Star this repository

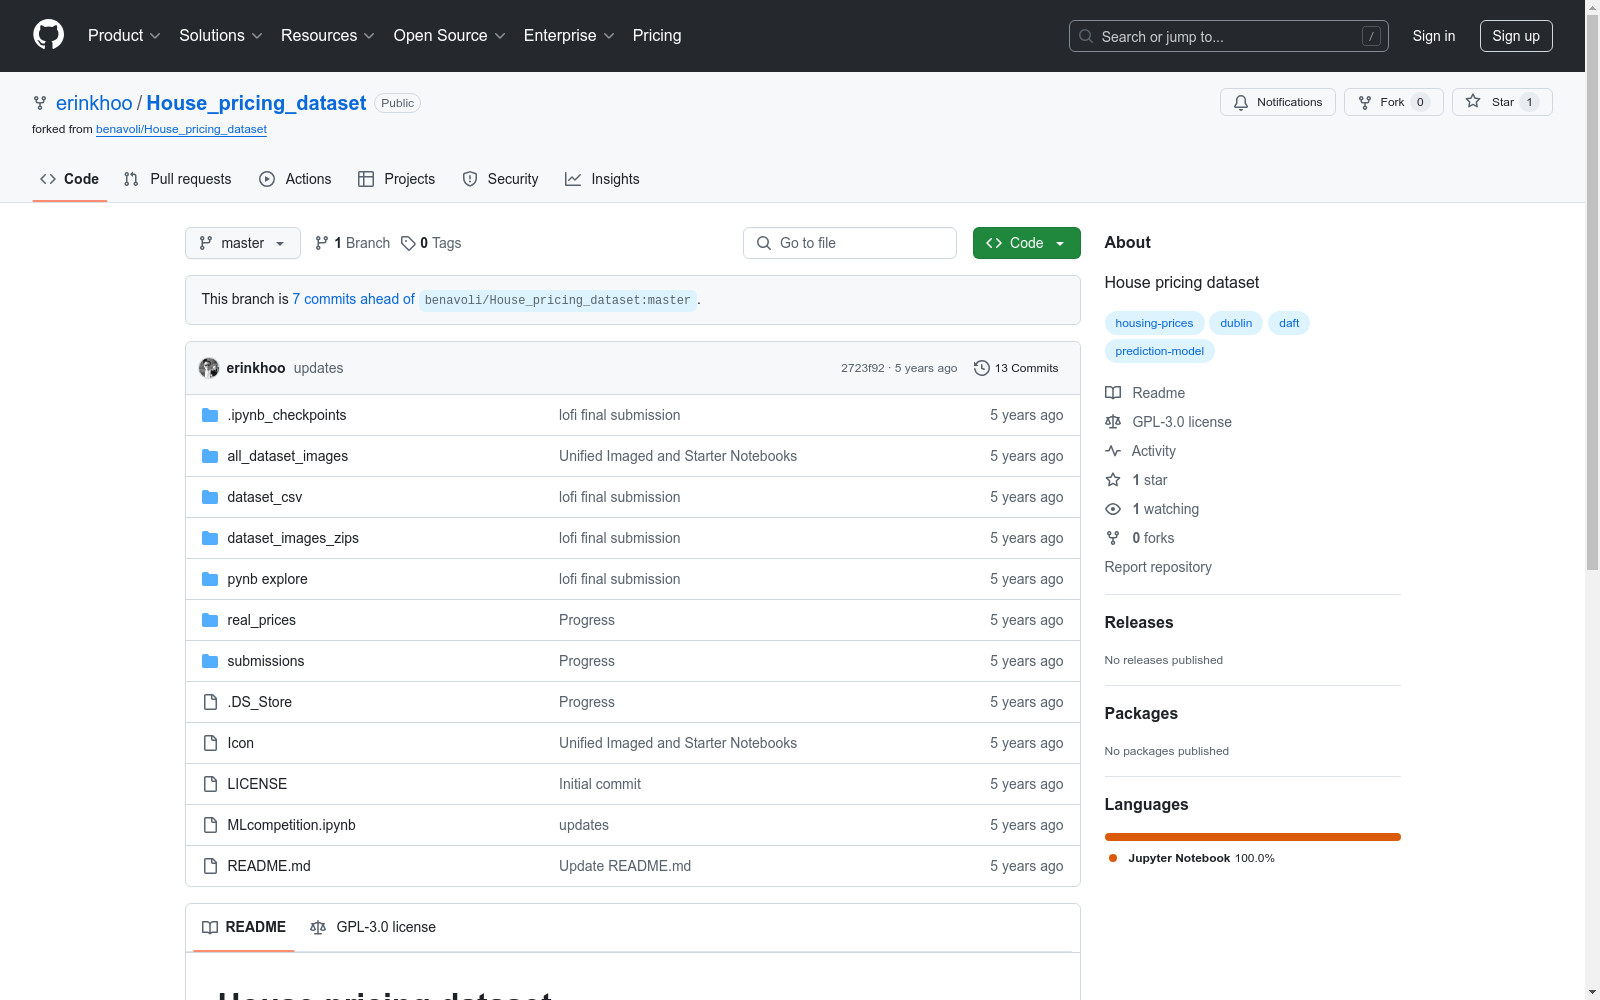pyautogui.click(x=1501, y=102)
